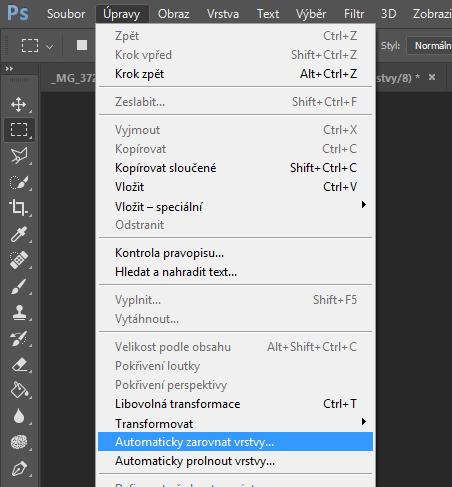
Task: Switch to the _MG_372 document tab
Action: 73,78
